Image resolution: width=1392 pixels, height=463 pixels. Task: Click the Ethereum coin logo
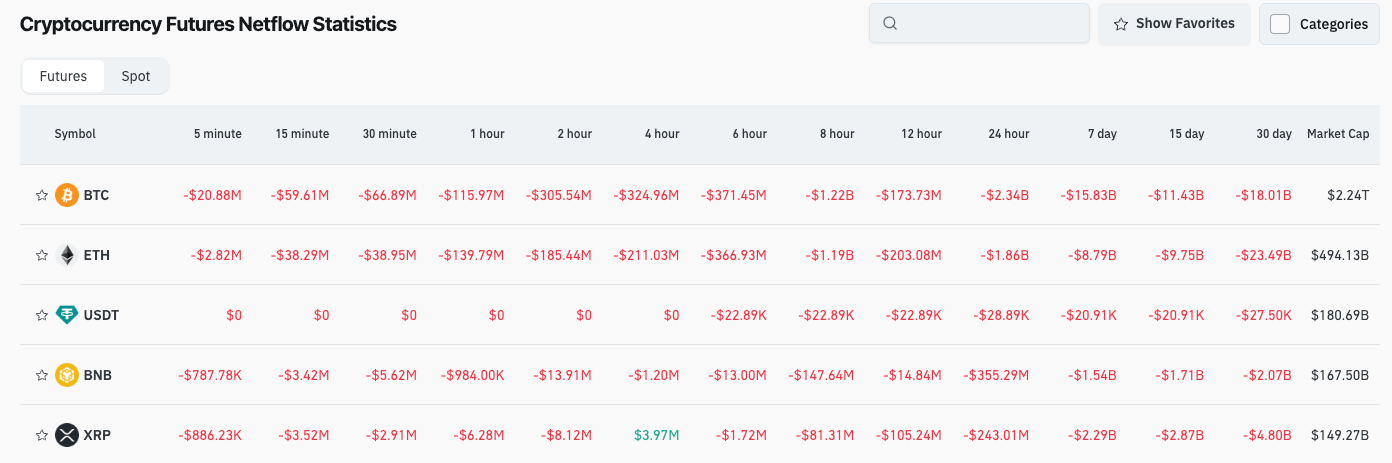tap(67, 255)
